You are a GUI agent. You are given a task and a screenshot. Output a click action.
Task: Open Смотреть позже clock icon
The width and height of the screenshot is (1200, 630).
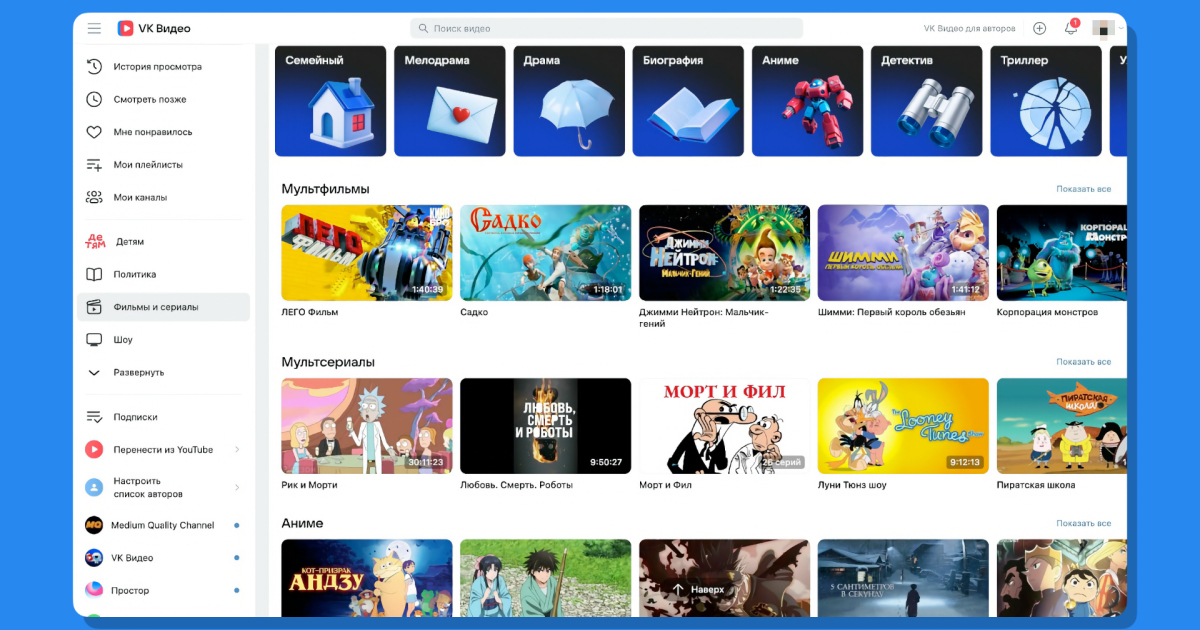click(94, 100)
